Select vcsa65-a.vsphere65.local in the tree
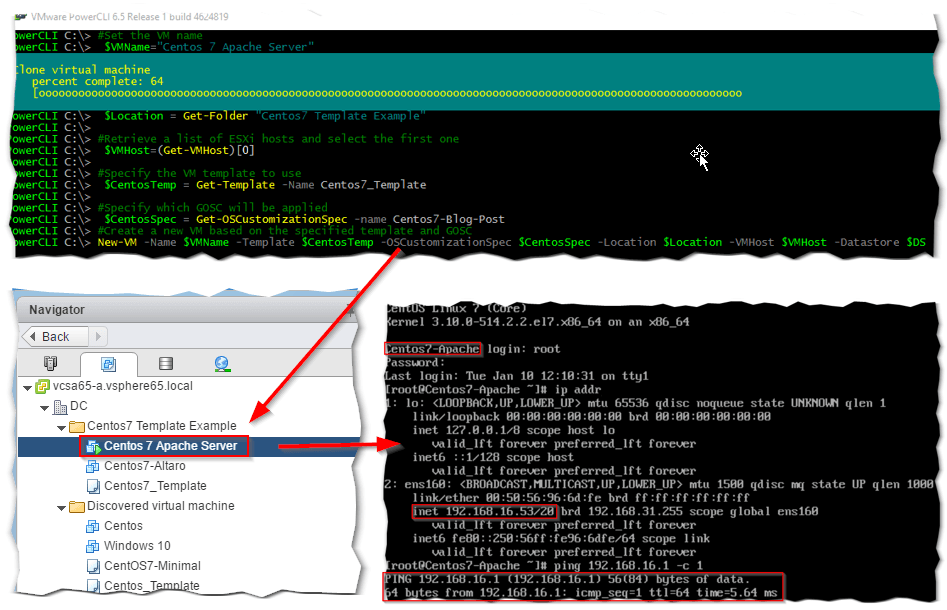The width and height of the screenshot is (947, 610). pyautogui.click(x=123, y=386)
